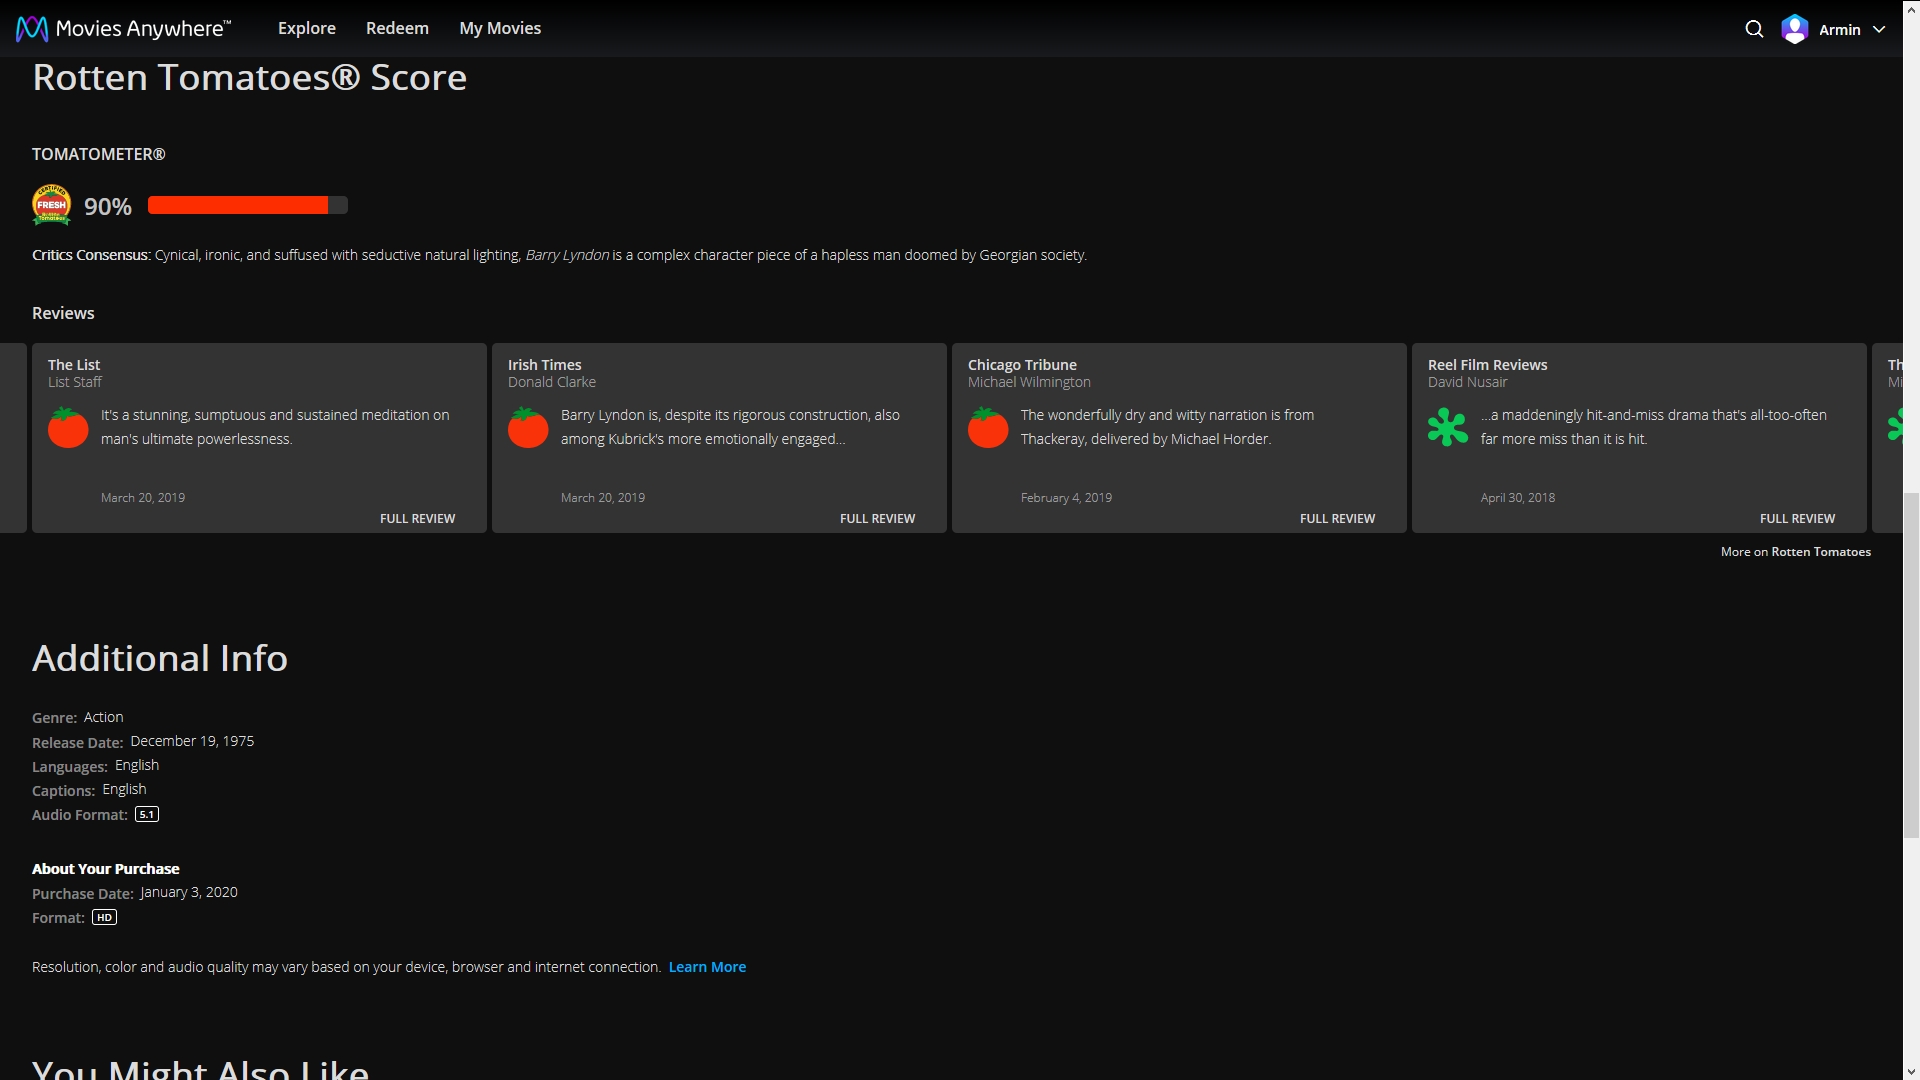The width and height of the screenshot is (1920, 1080).
Task: Click the 90% Tomatometer score bar
Action: 247,205
